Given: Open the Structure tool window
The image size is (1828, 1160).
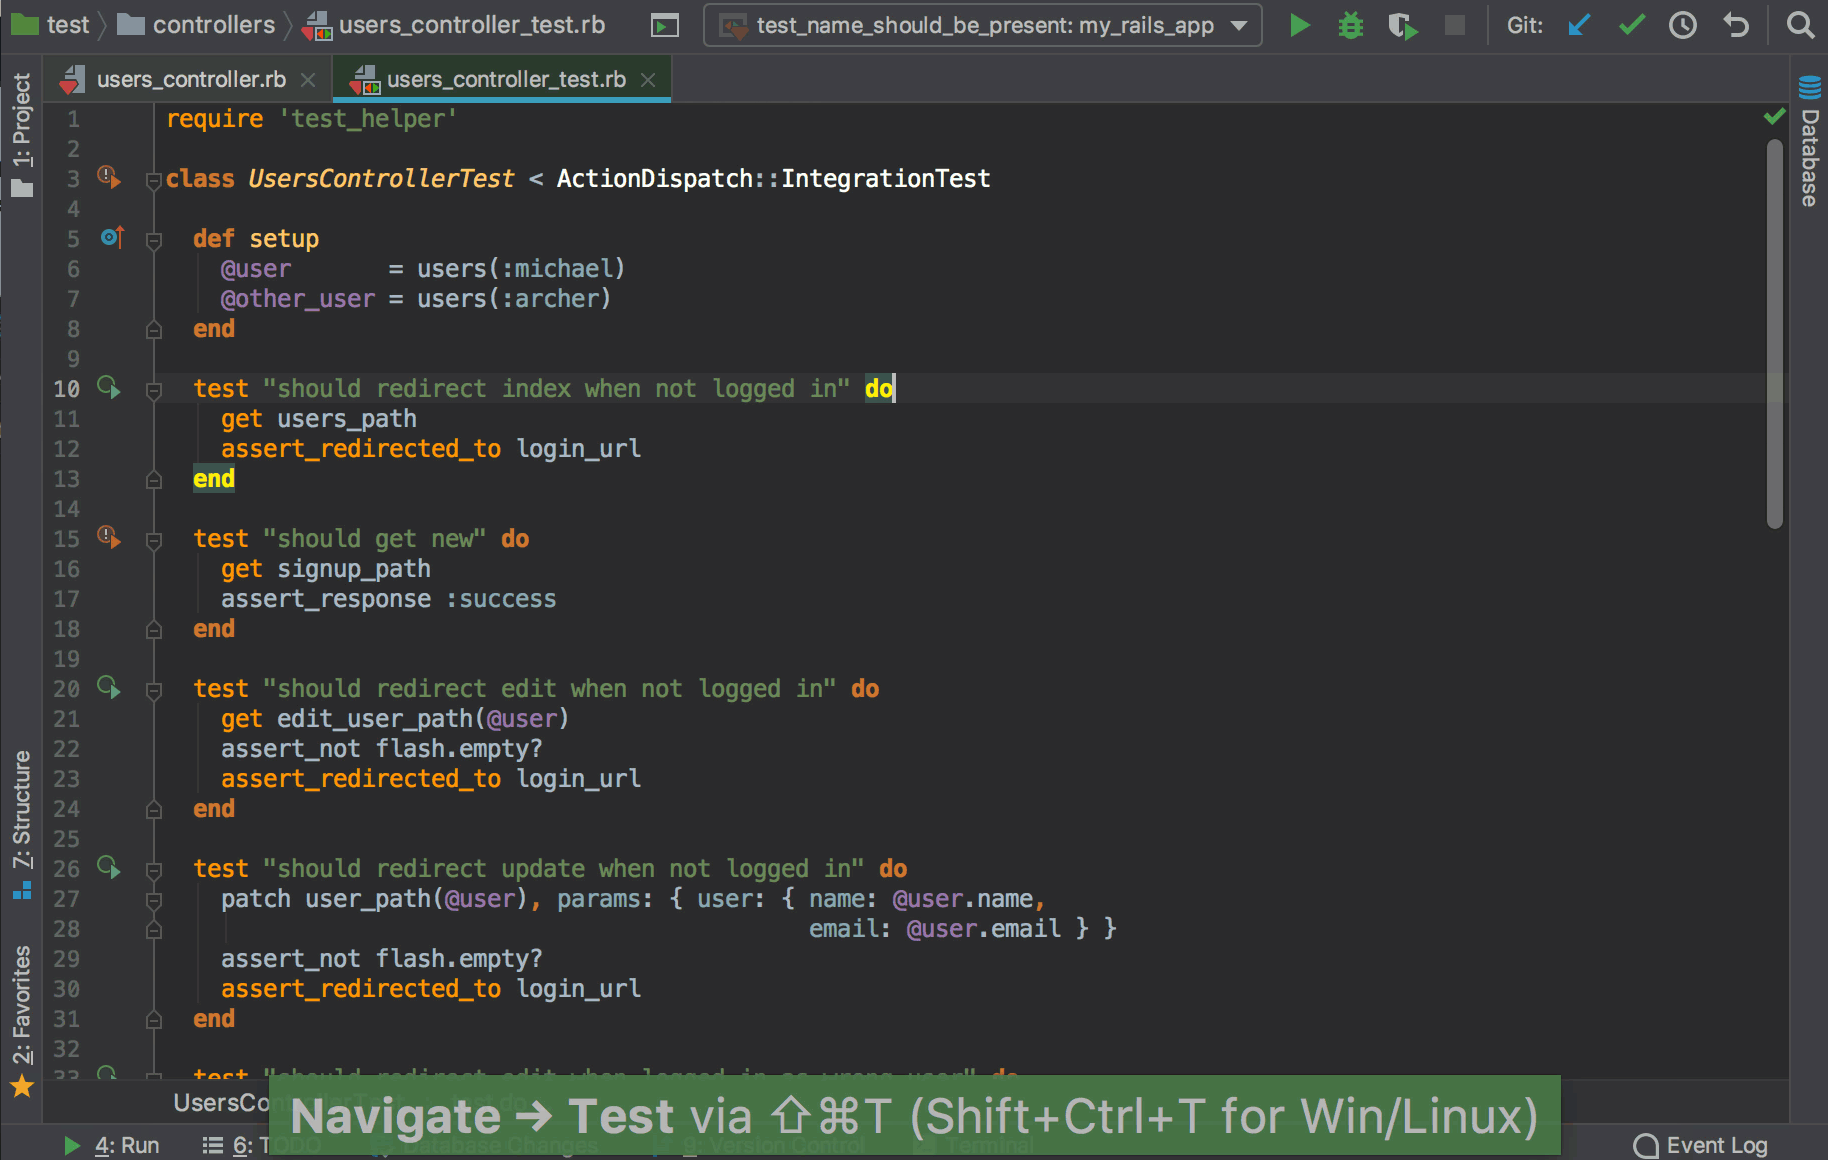Looking at the screenshot, I should 22,825.
